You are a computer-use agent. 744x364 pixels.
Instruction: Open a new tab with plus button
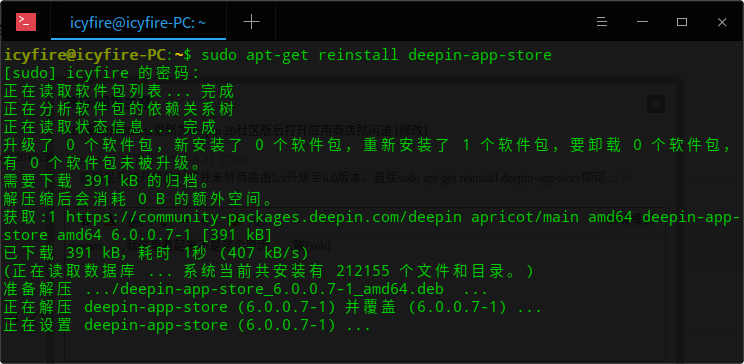[x=251, y=22]
